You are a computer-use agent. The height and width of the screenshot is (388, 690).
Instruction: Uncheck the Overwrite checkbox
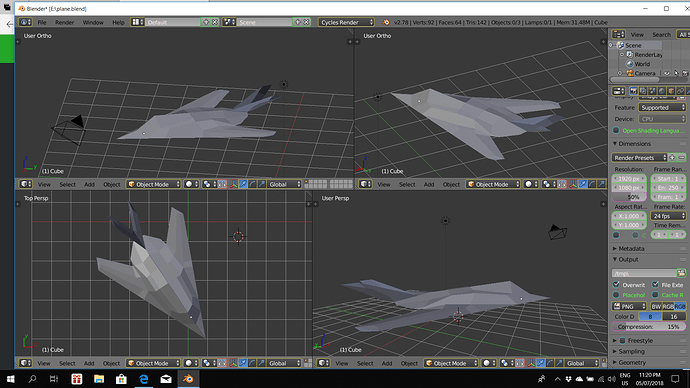tap(616, 285)
